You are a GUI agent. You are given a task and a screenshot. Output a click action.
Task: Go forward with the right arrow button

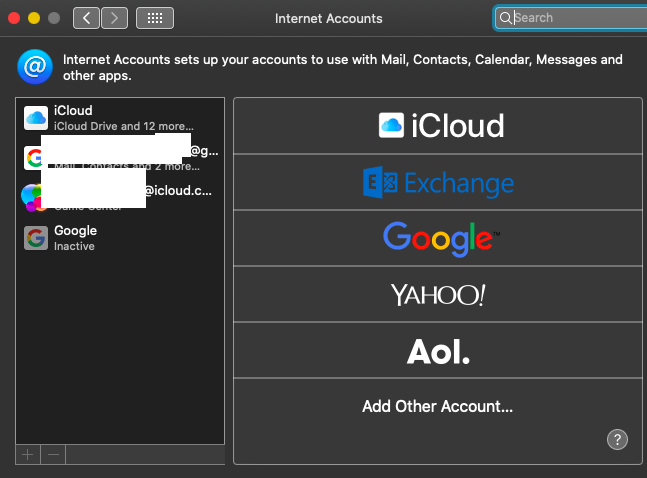coord(114,18)
